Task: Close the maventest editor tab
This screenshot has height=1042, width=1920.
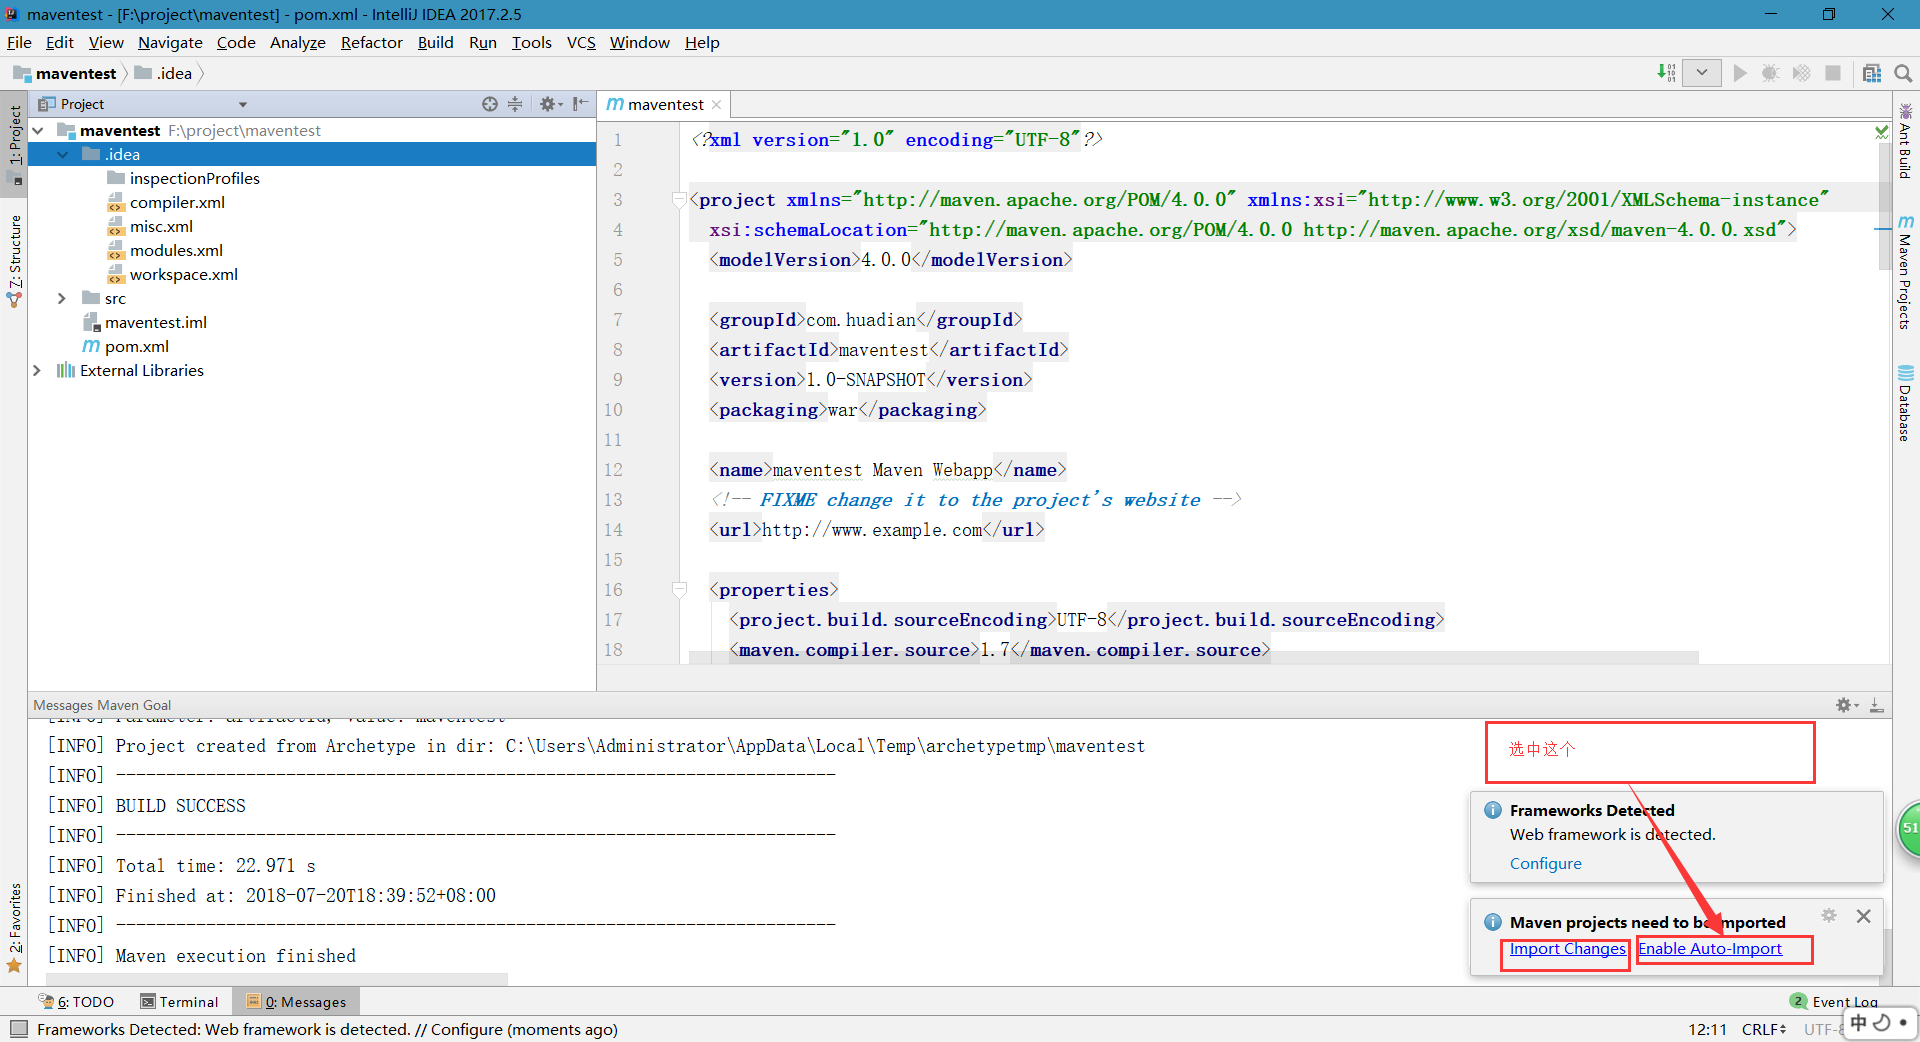Action: point(717,105)
